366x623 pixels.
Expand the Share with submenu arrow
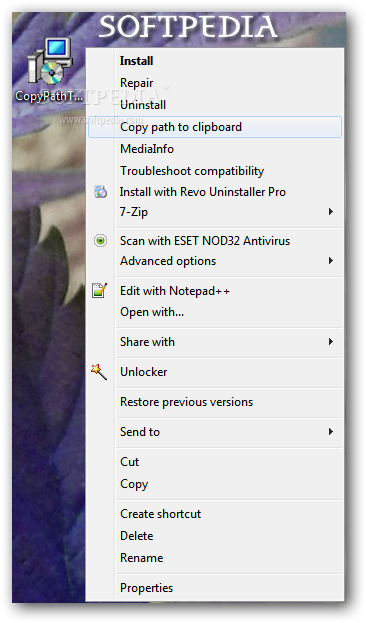pyautogui.click(x=331, y=342)
